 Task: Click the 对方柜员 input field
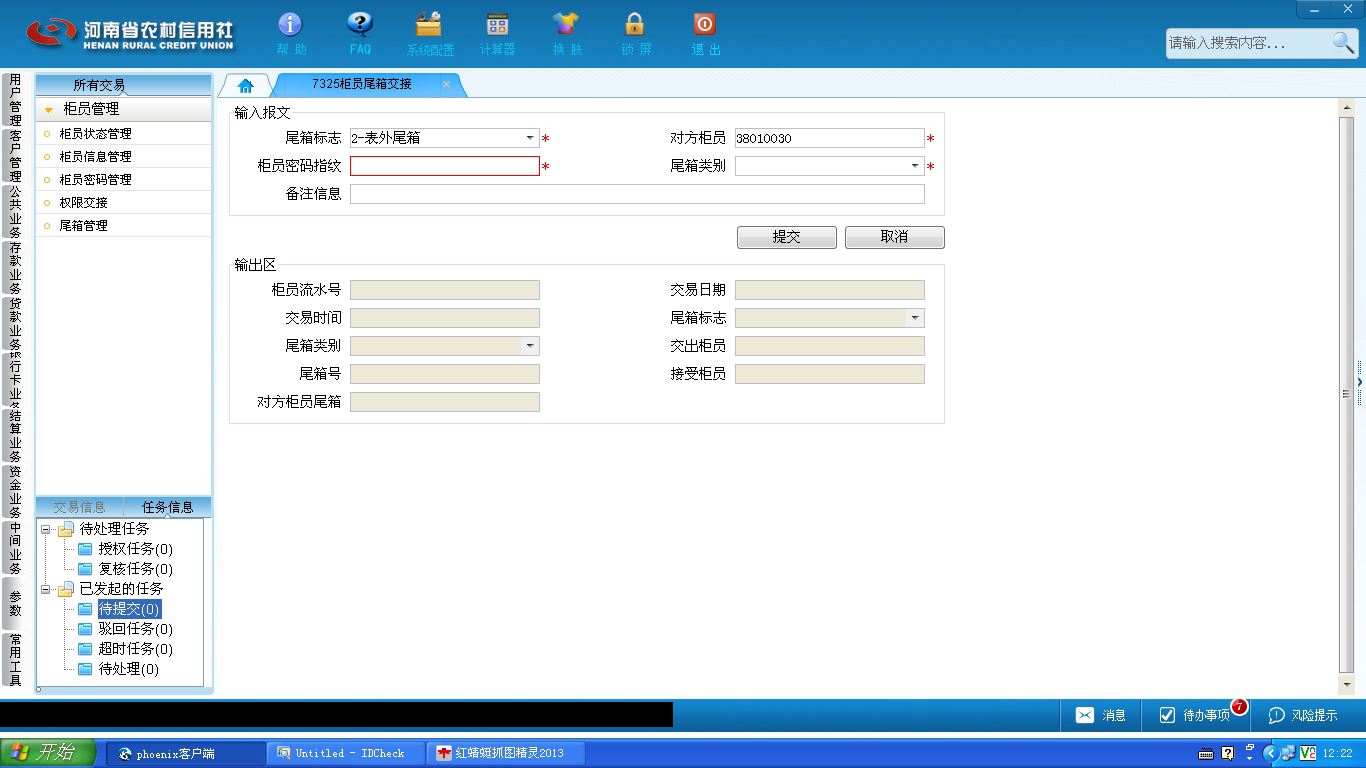(830, 138)
